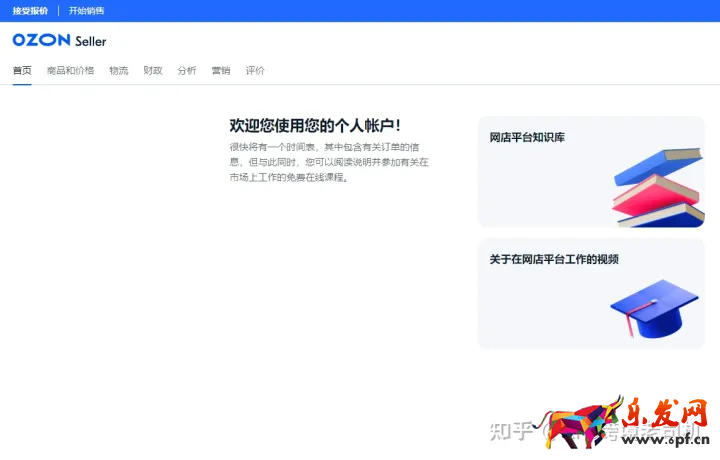Click the 欢迎您使用您的个人帐户 heading

tap(315, 125)
